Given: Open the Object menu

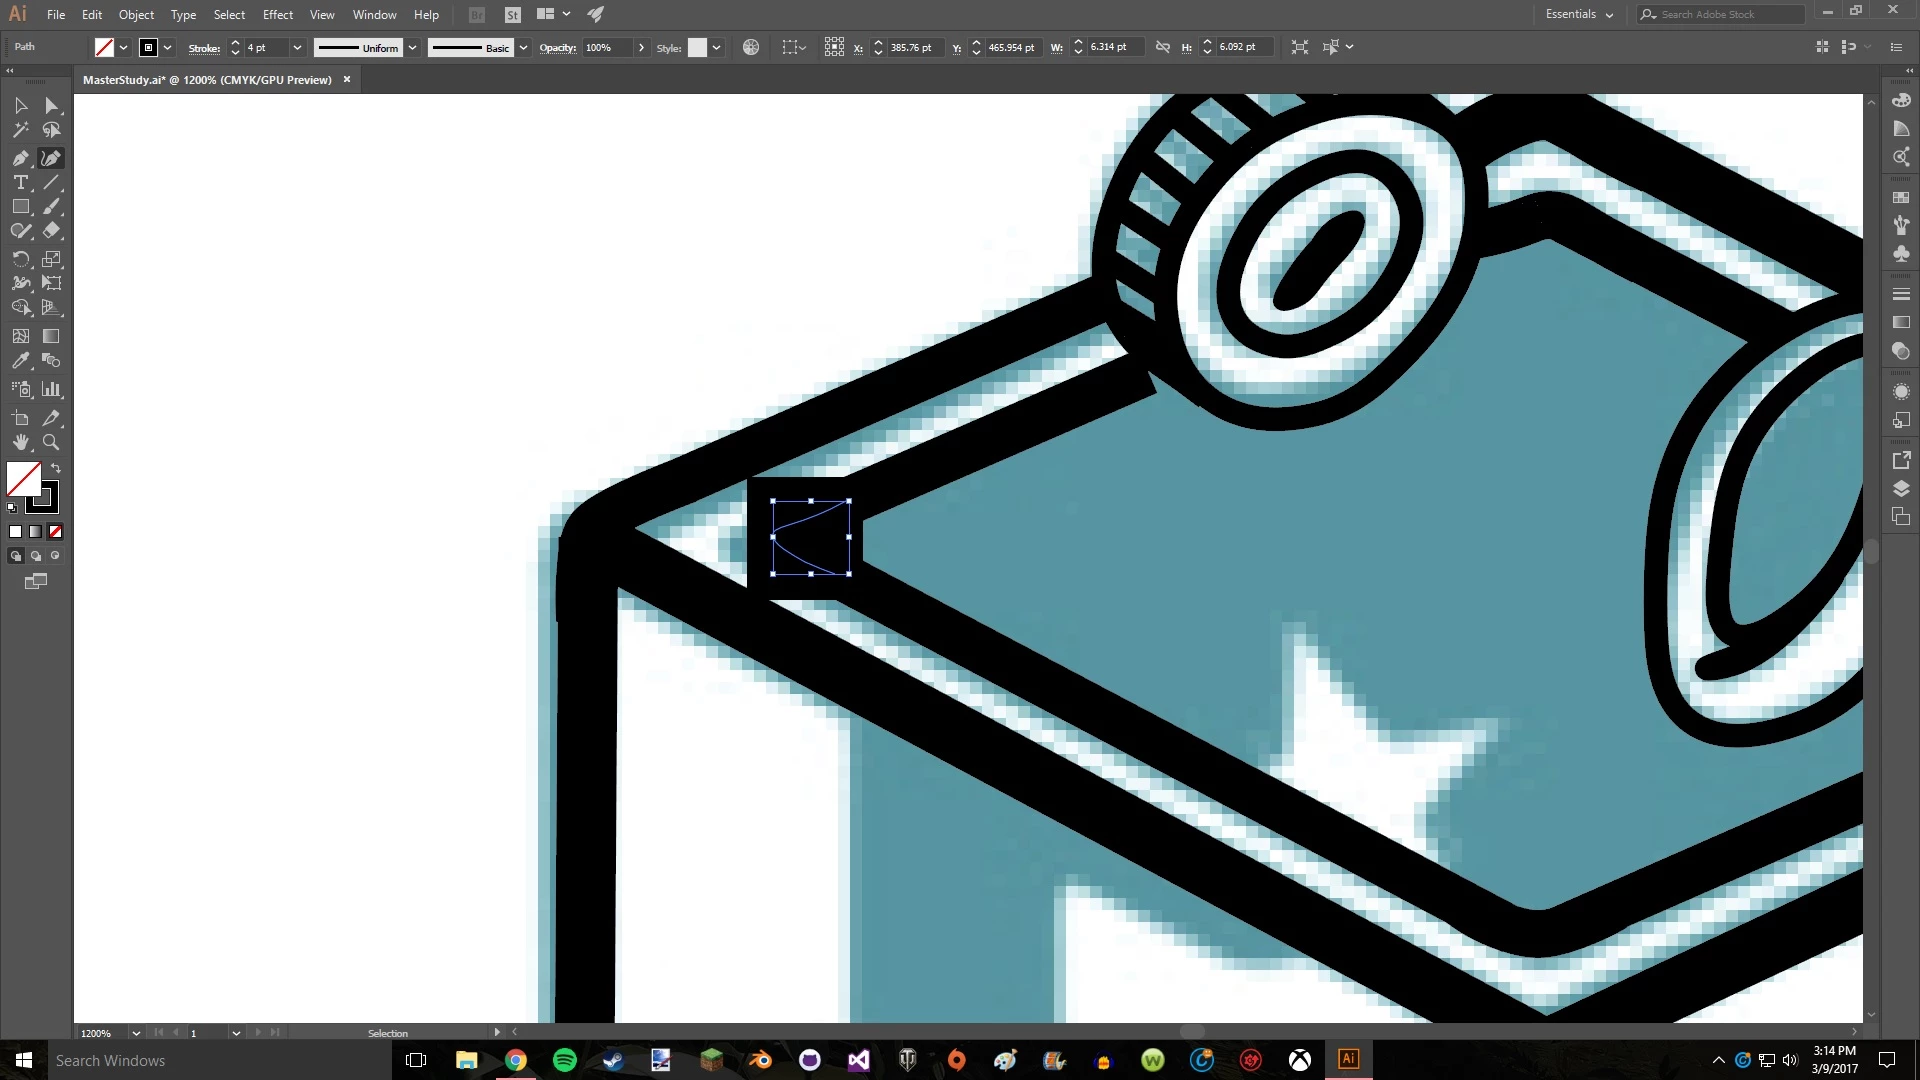Looking at the screenshot, I should [x=136, y=14].
